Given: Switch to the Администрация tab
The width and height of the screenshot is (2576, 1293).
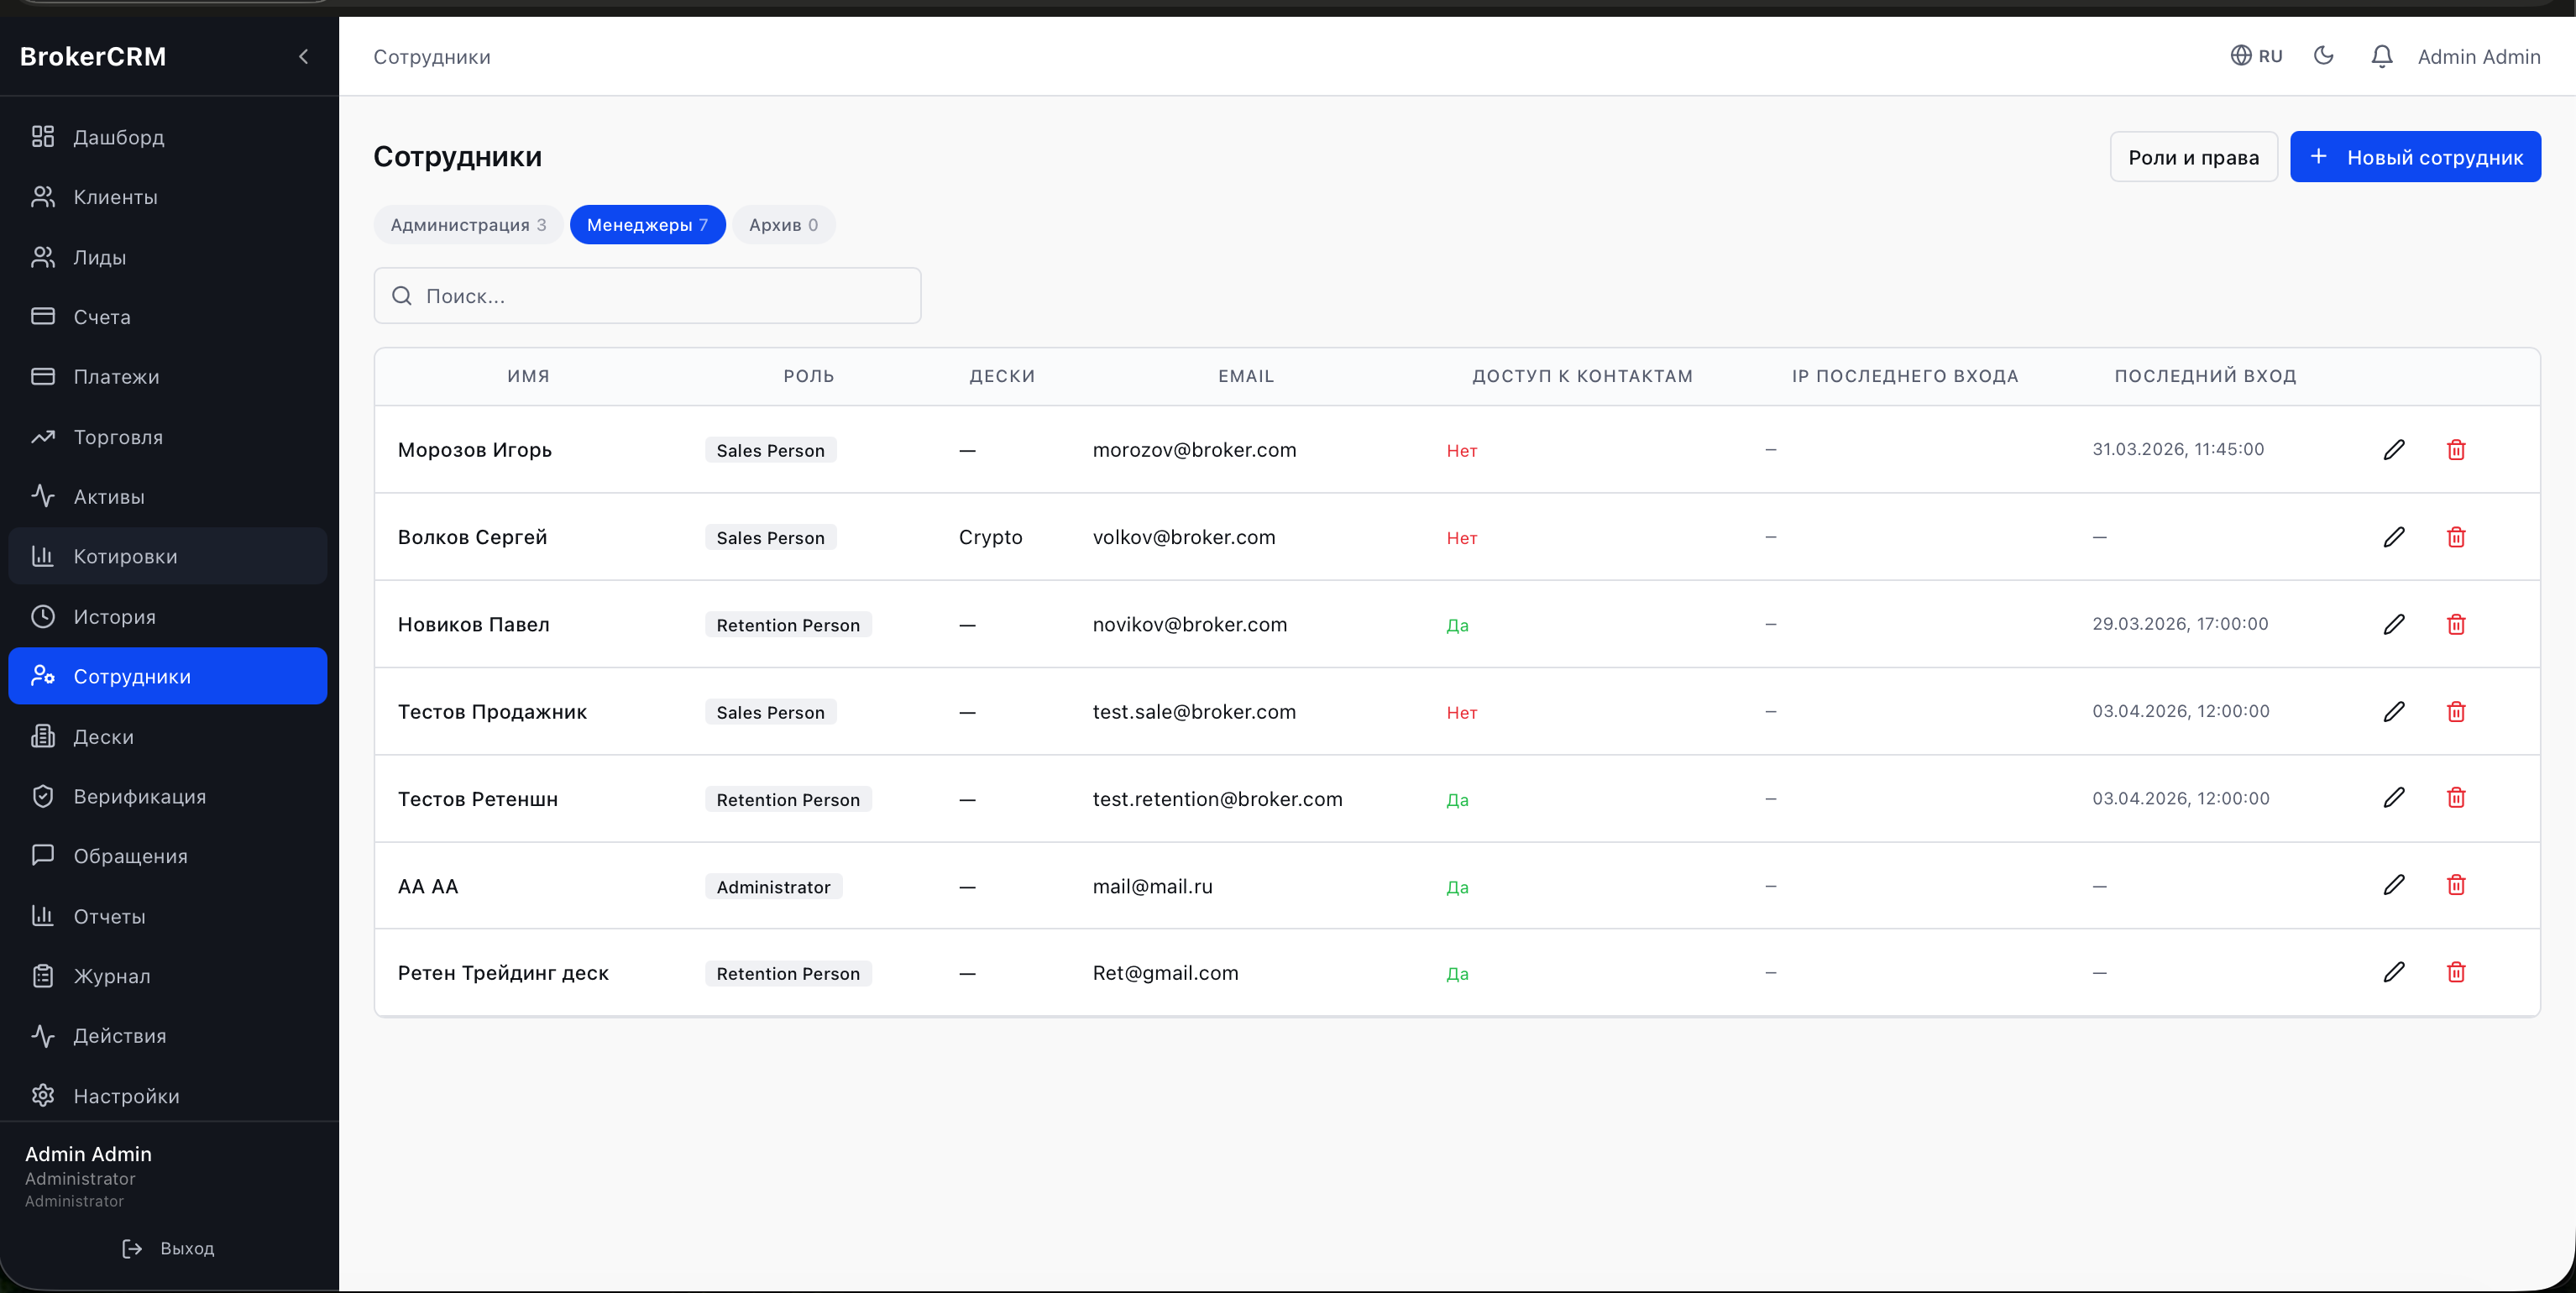Looking at the screenshot, I should (x=467, y=224).
